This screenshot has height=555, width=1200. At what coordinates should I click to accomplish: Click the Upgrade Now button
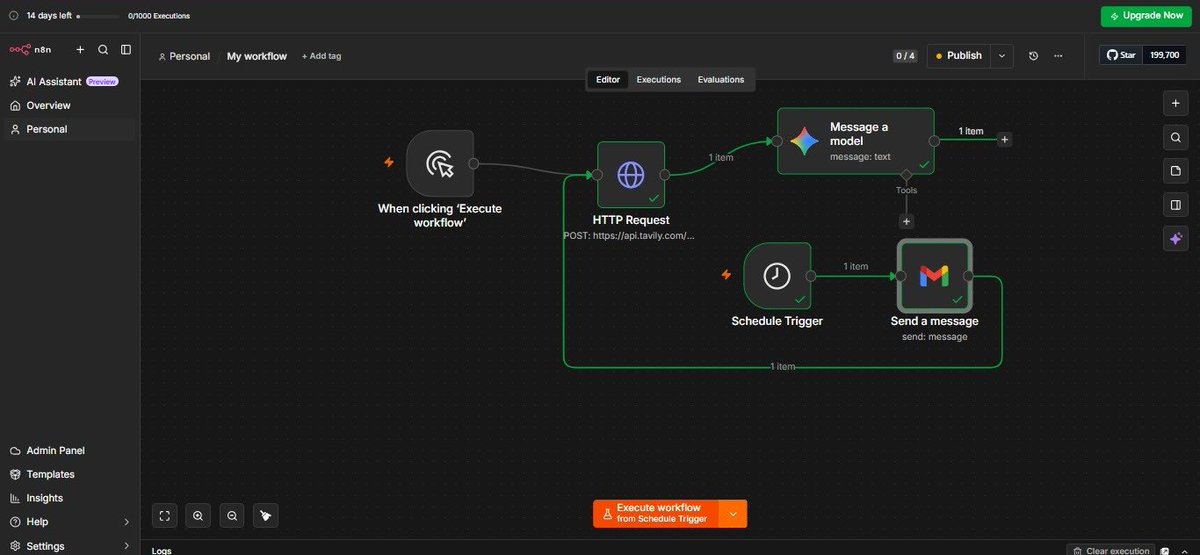pyautogui.click(x=1146, y=16)
